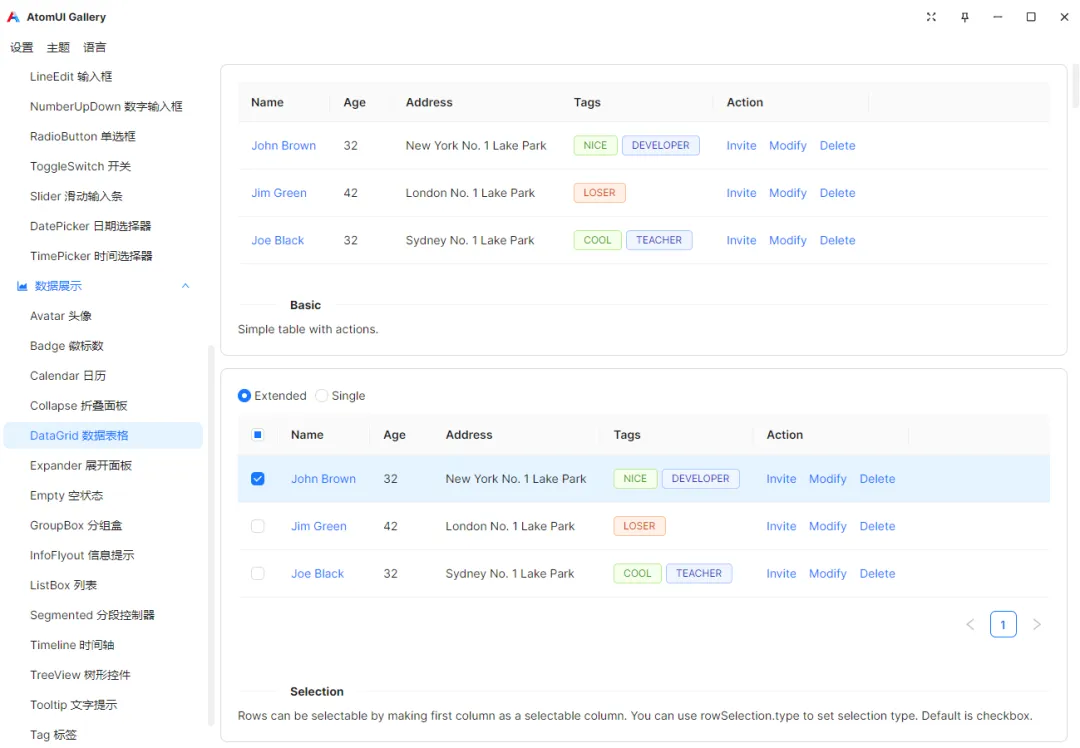Uncheck the John Brown row checkbox
The height and width of the screenshot is (748, 1080).
click(x=258, y=479)
